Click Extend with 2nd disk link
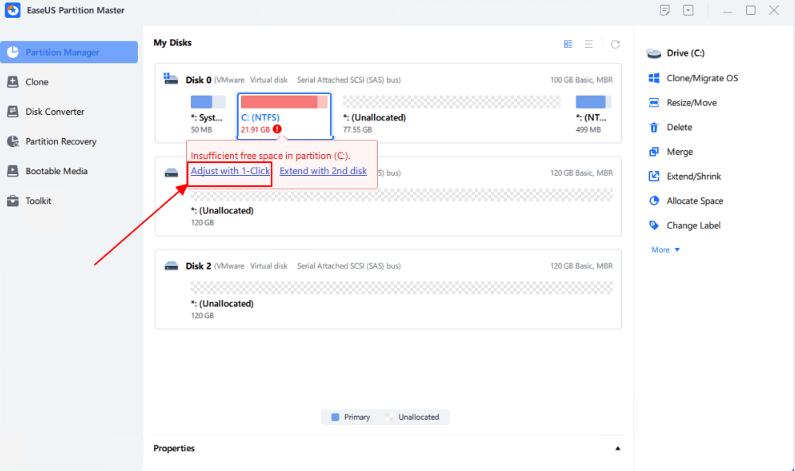The height and width of the screenshot is (471, 795). point(323,171)
